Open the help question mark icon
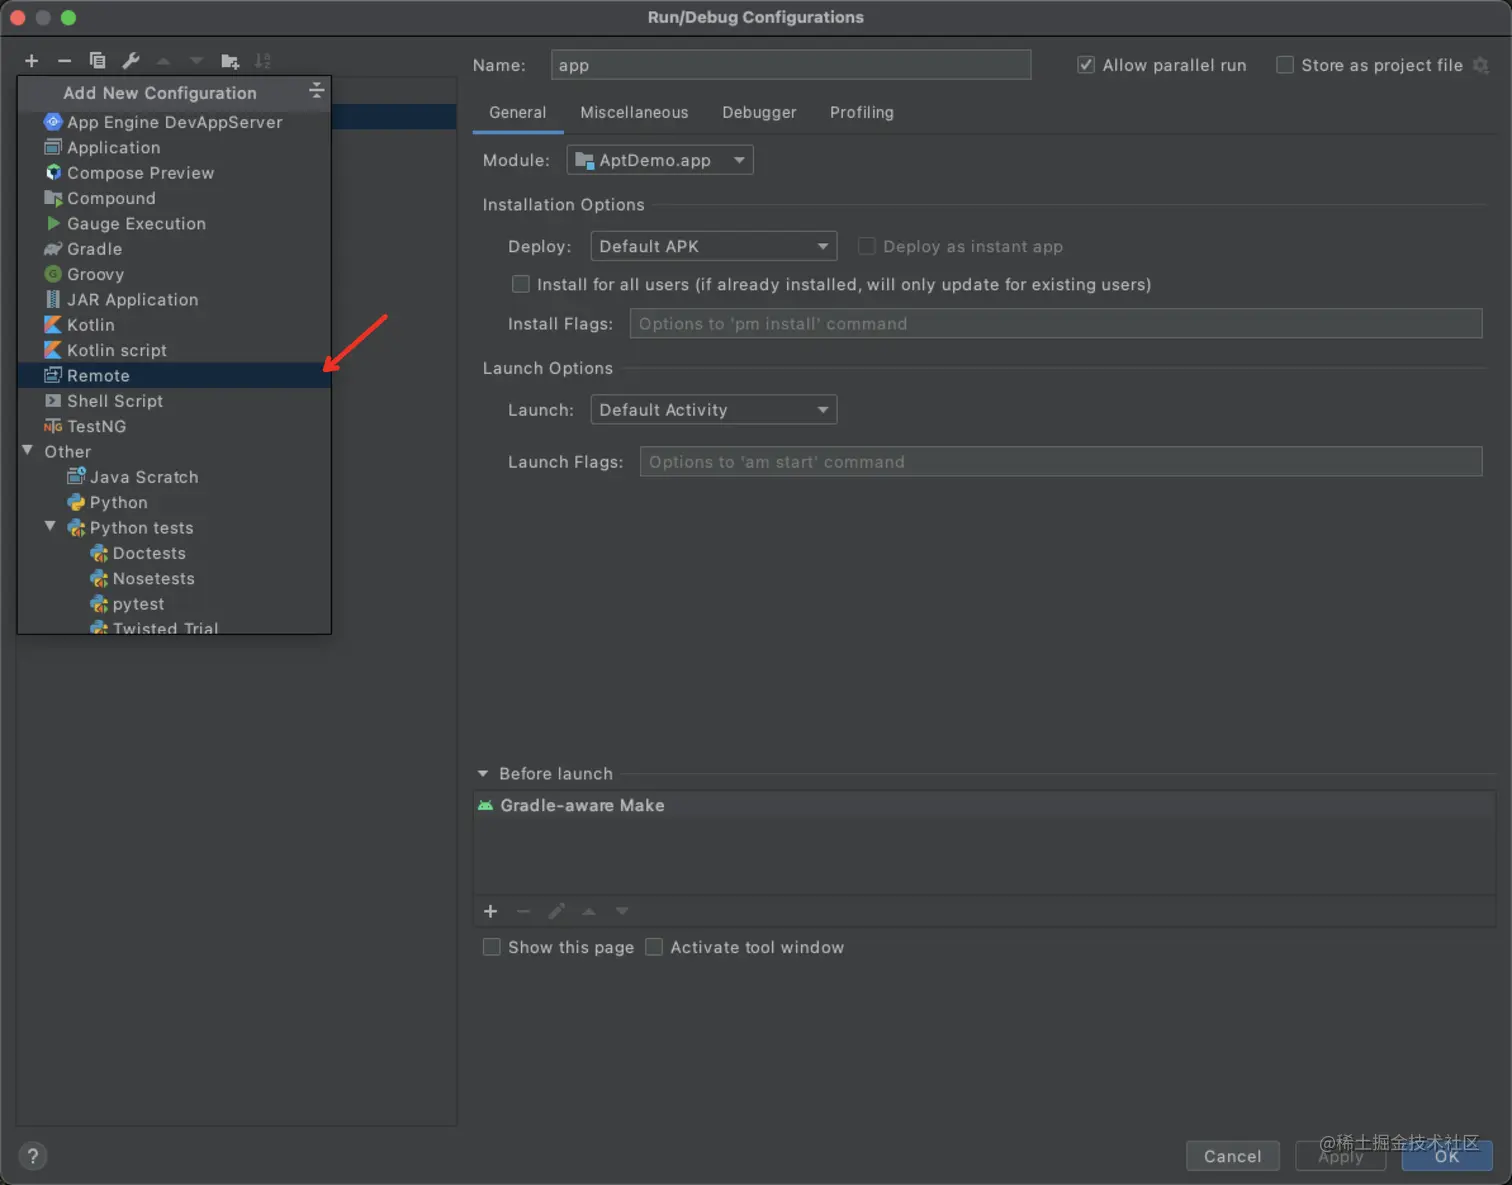This screenshot has height=1185, width=1512. (x=33, y=1156)
